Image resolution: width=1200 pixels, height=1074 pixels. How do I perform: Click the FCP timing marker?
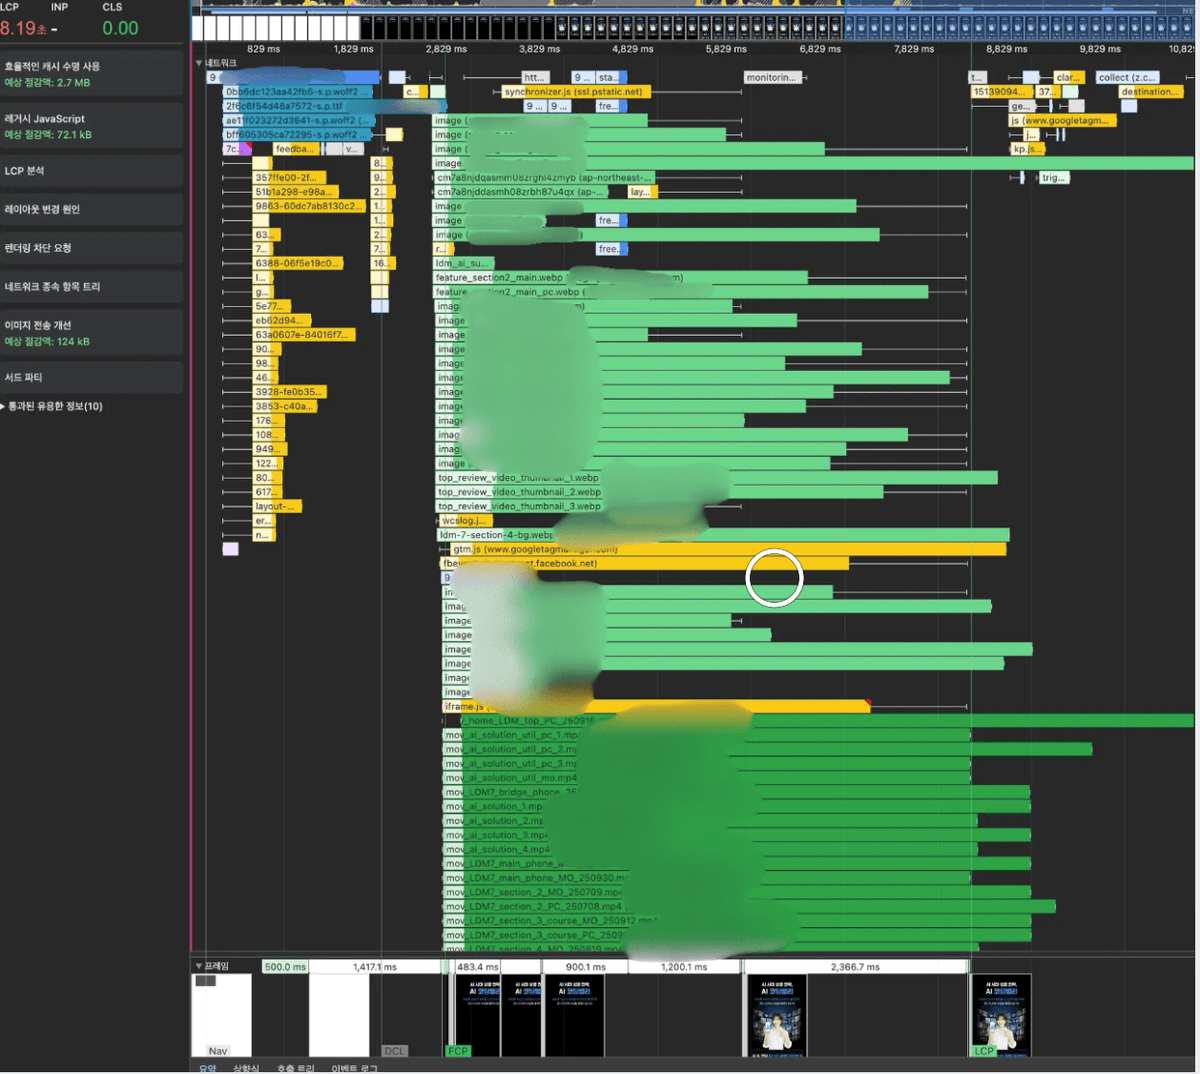[457, 1051]
